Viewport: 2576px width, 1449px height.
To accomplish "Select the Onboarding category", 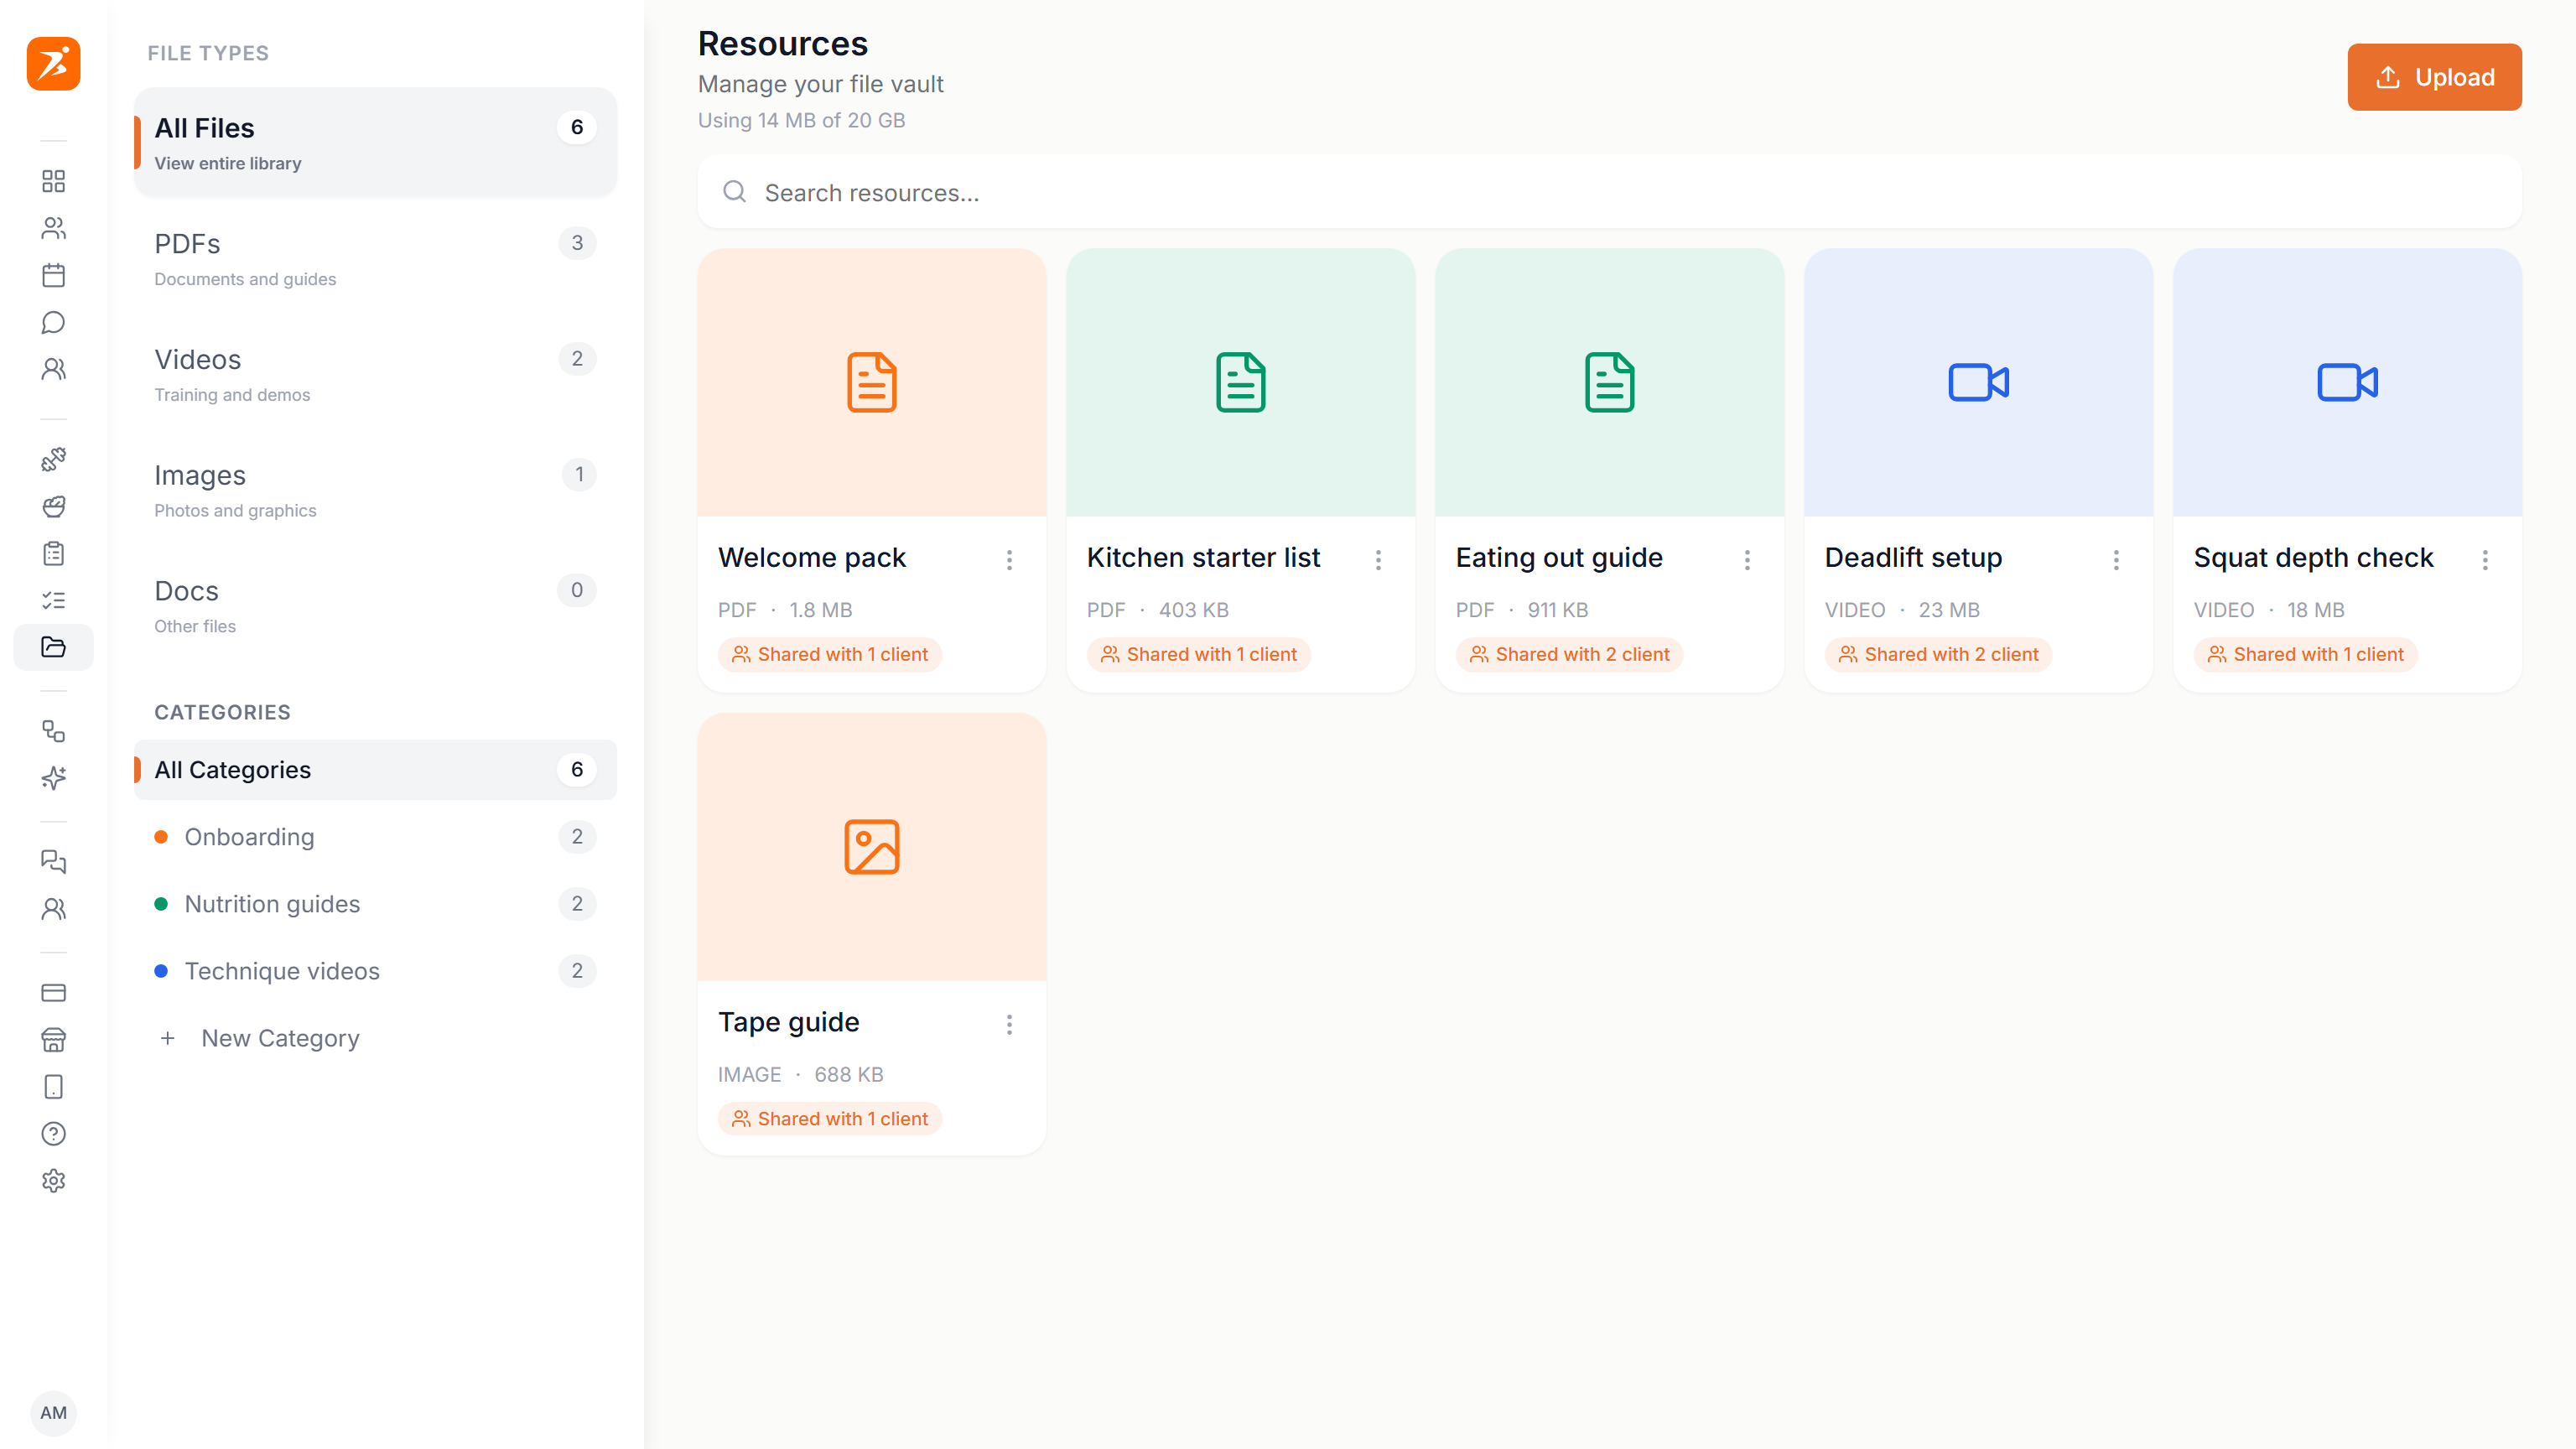I will click(375, 837).
